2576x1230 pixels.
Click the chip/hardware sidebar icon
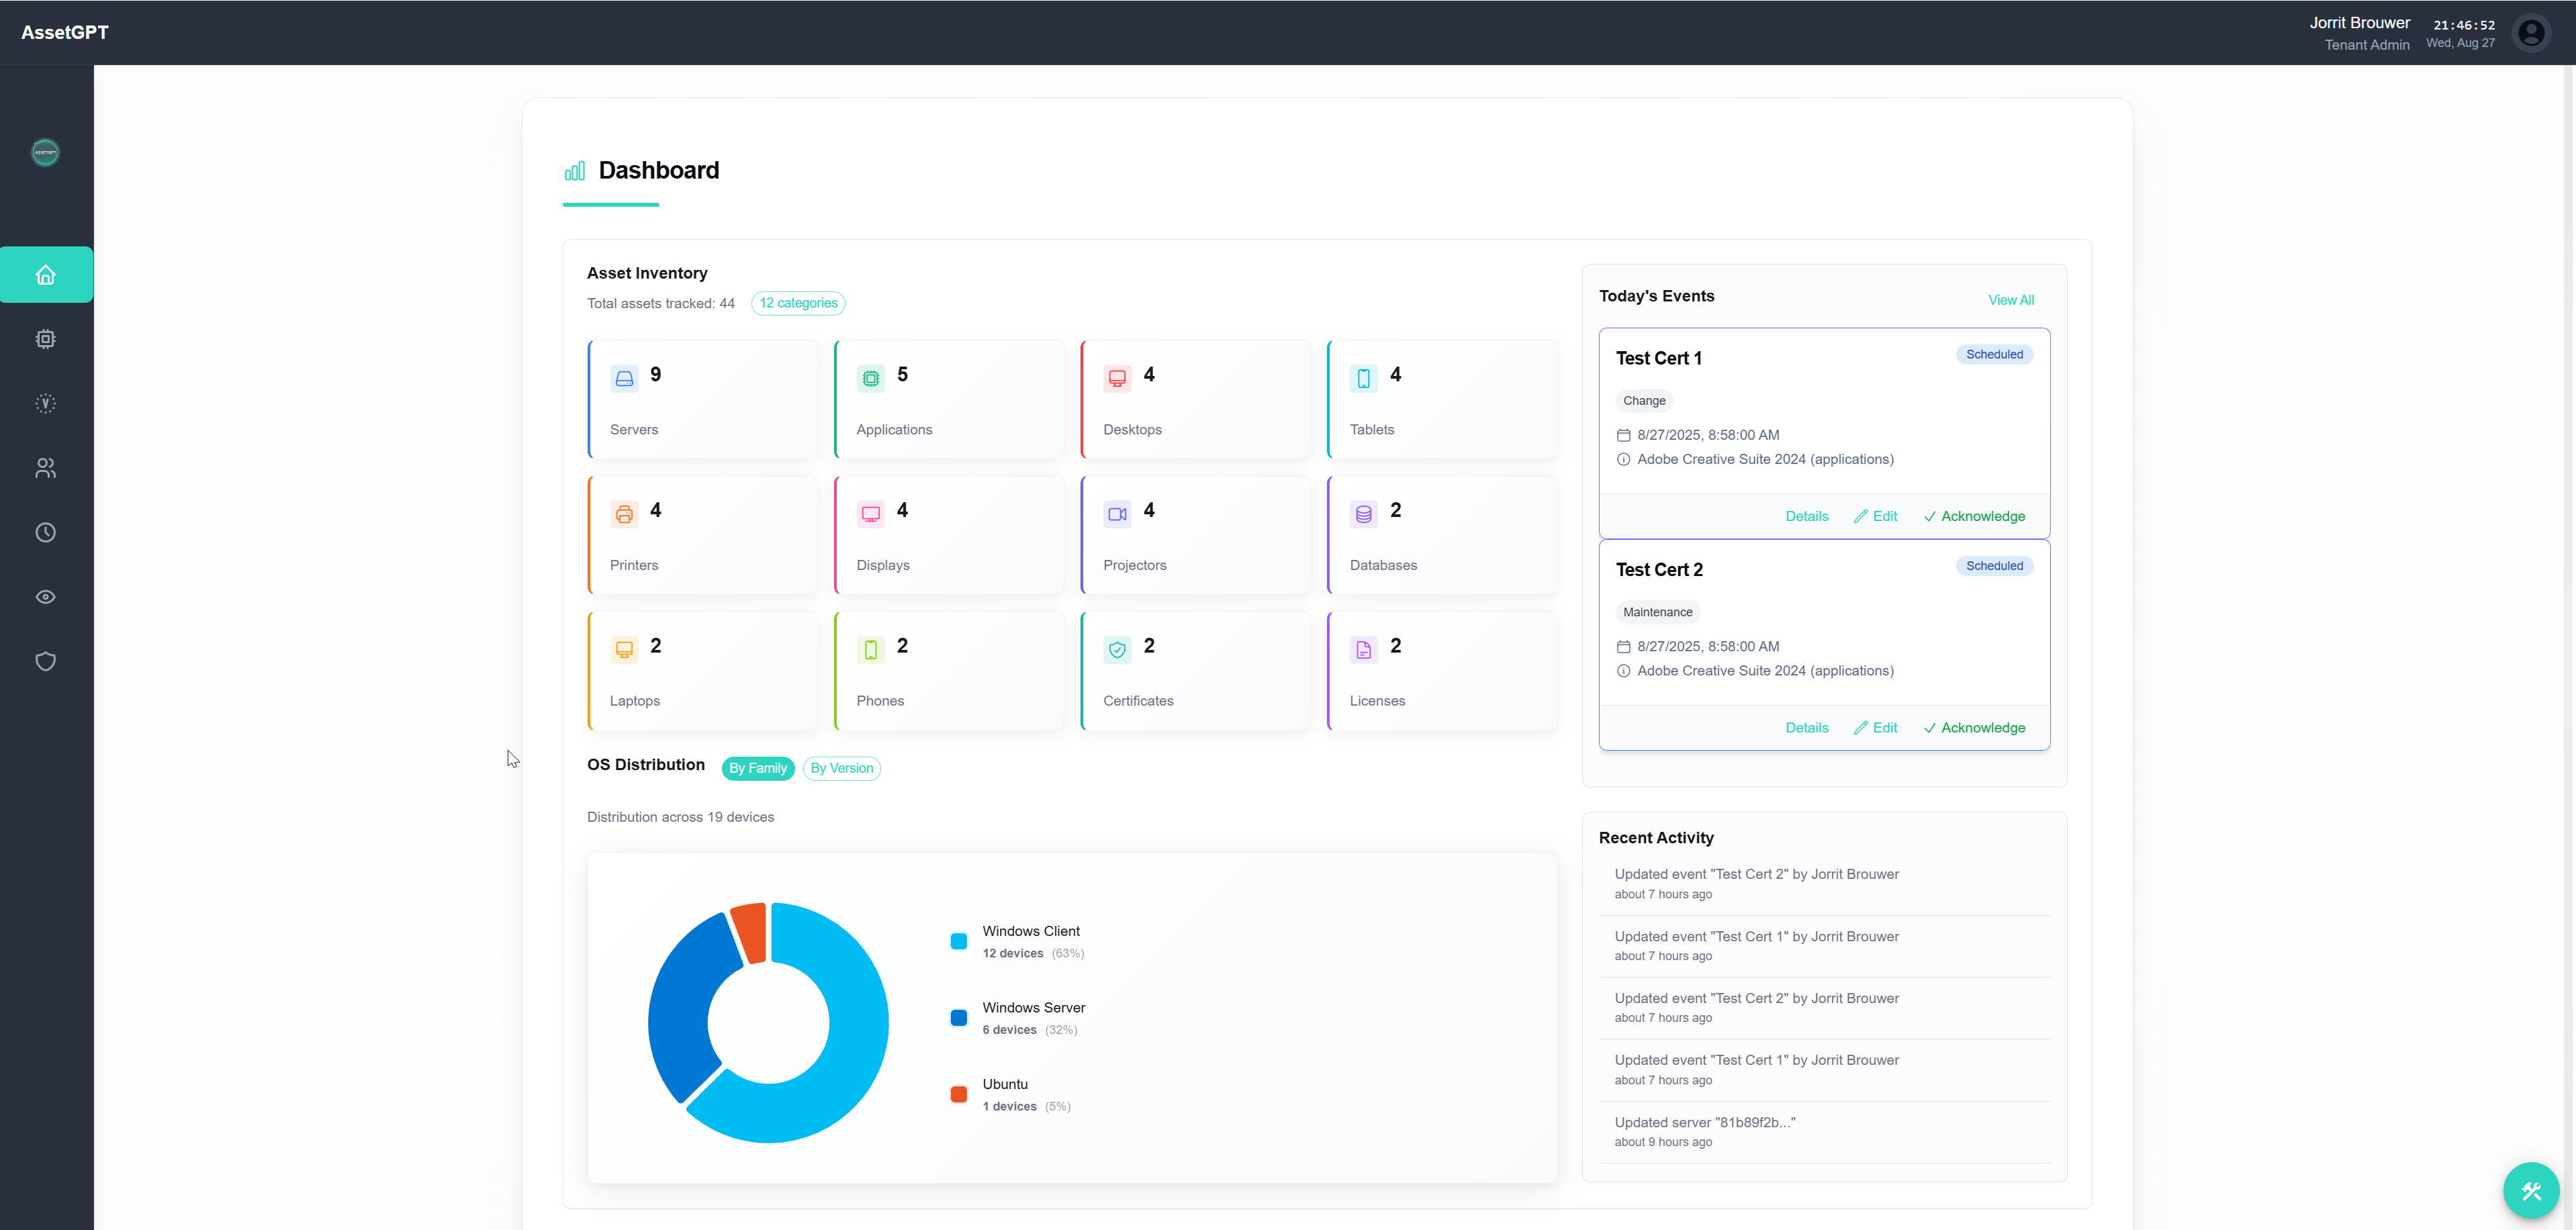(x=46, y=339)
